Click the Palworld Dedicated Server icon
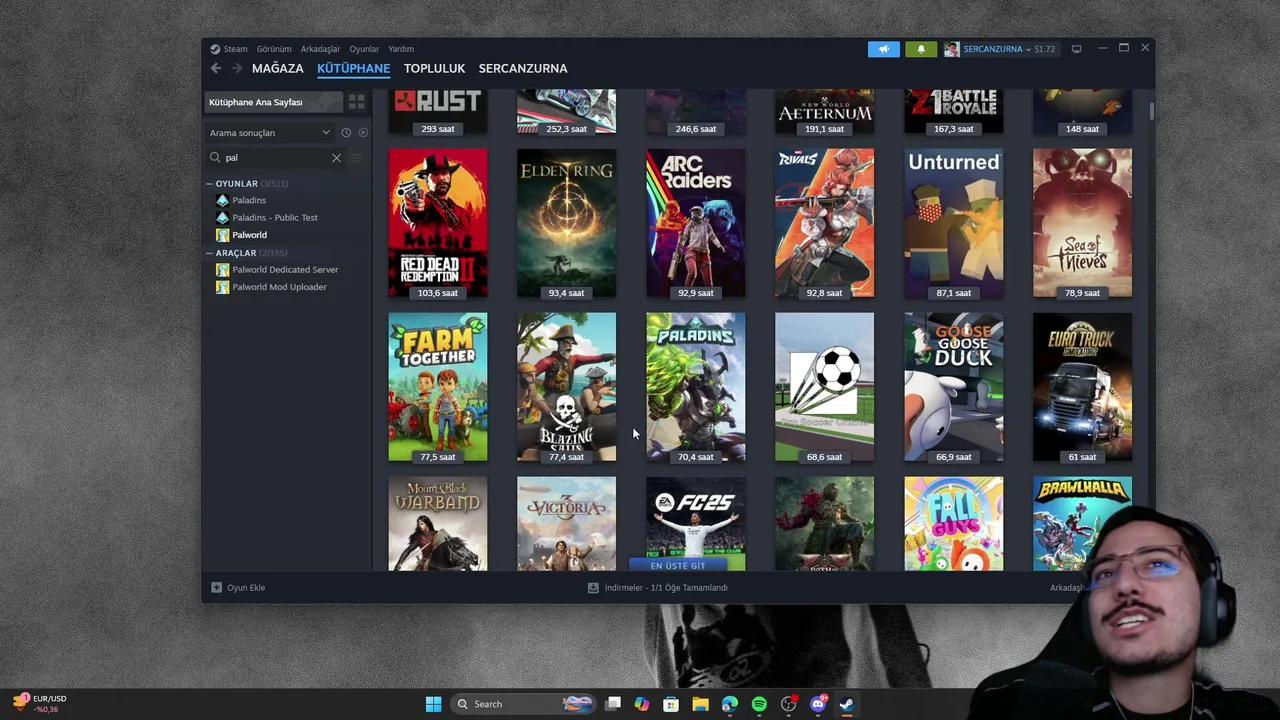Screen dimensions: 1280x720 (222, 270)
